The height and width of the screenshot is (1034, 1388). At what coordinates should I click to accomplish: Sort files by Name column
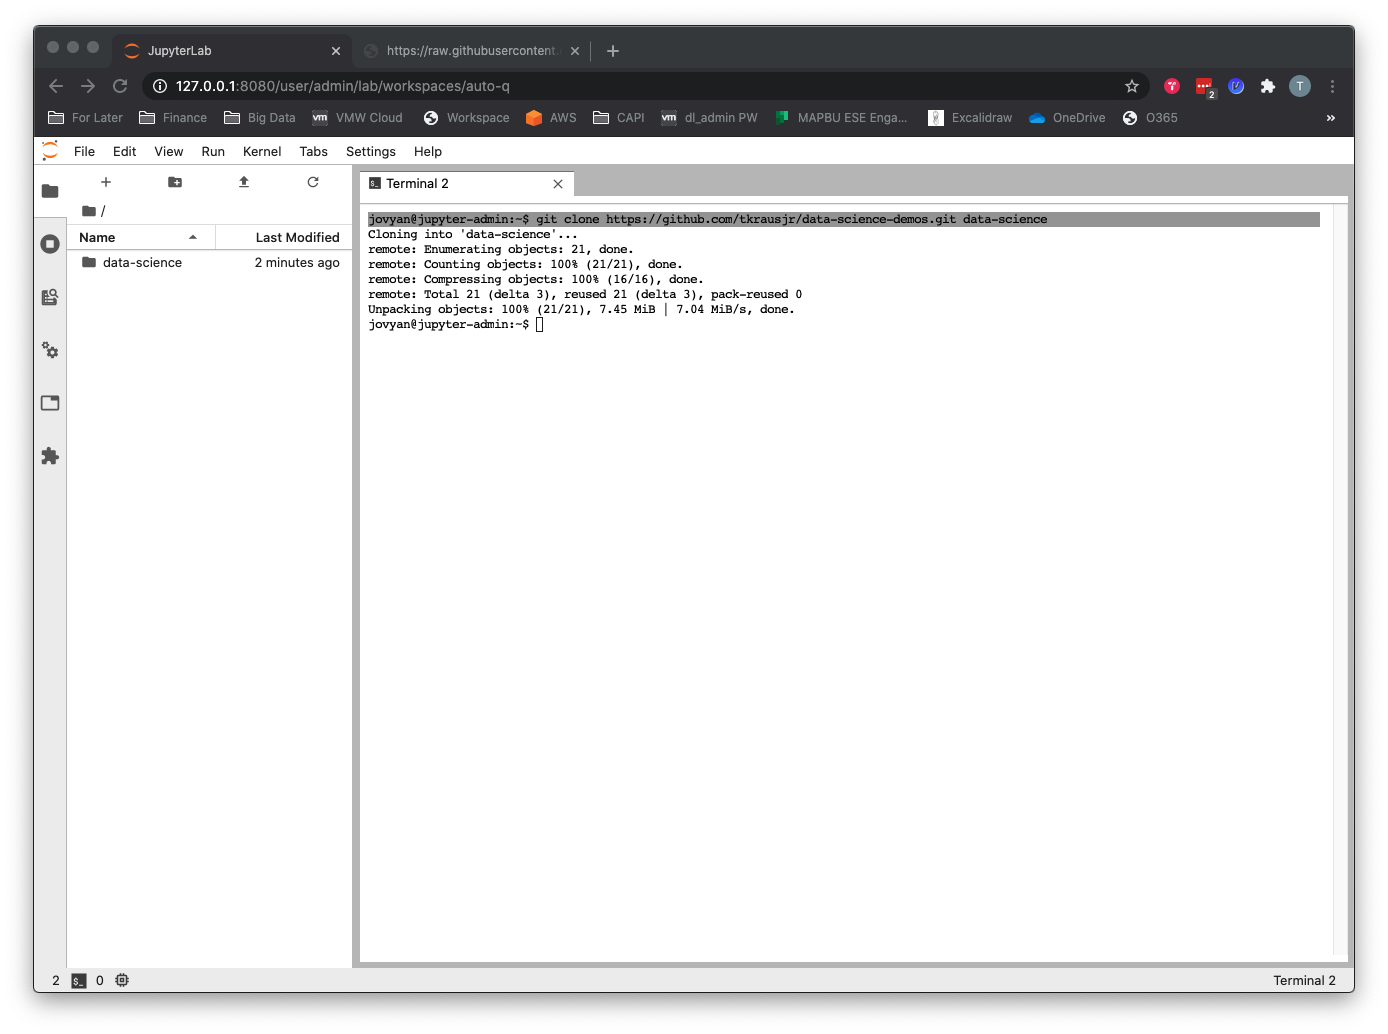pyautogui.click(x=98, y=237)
